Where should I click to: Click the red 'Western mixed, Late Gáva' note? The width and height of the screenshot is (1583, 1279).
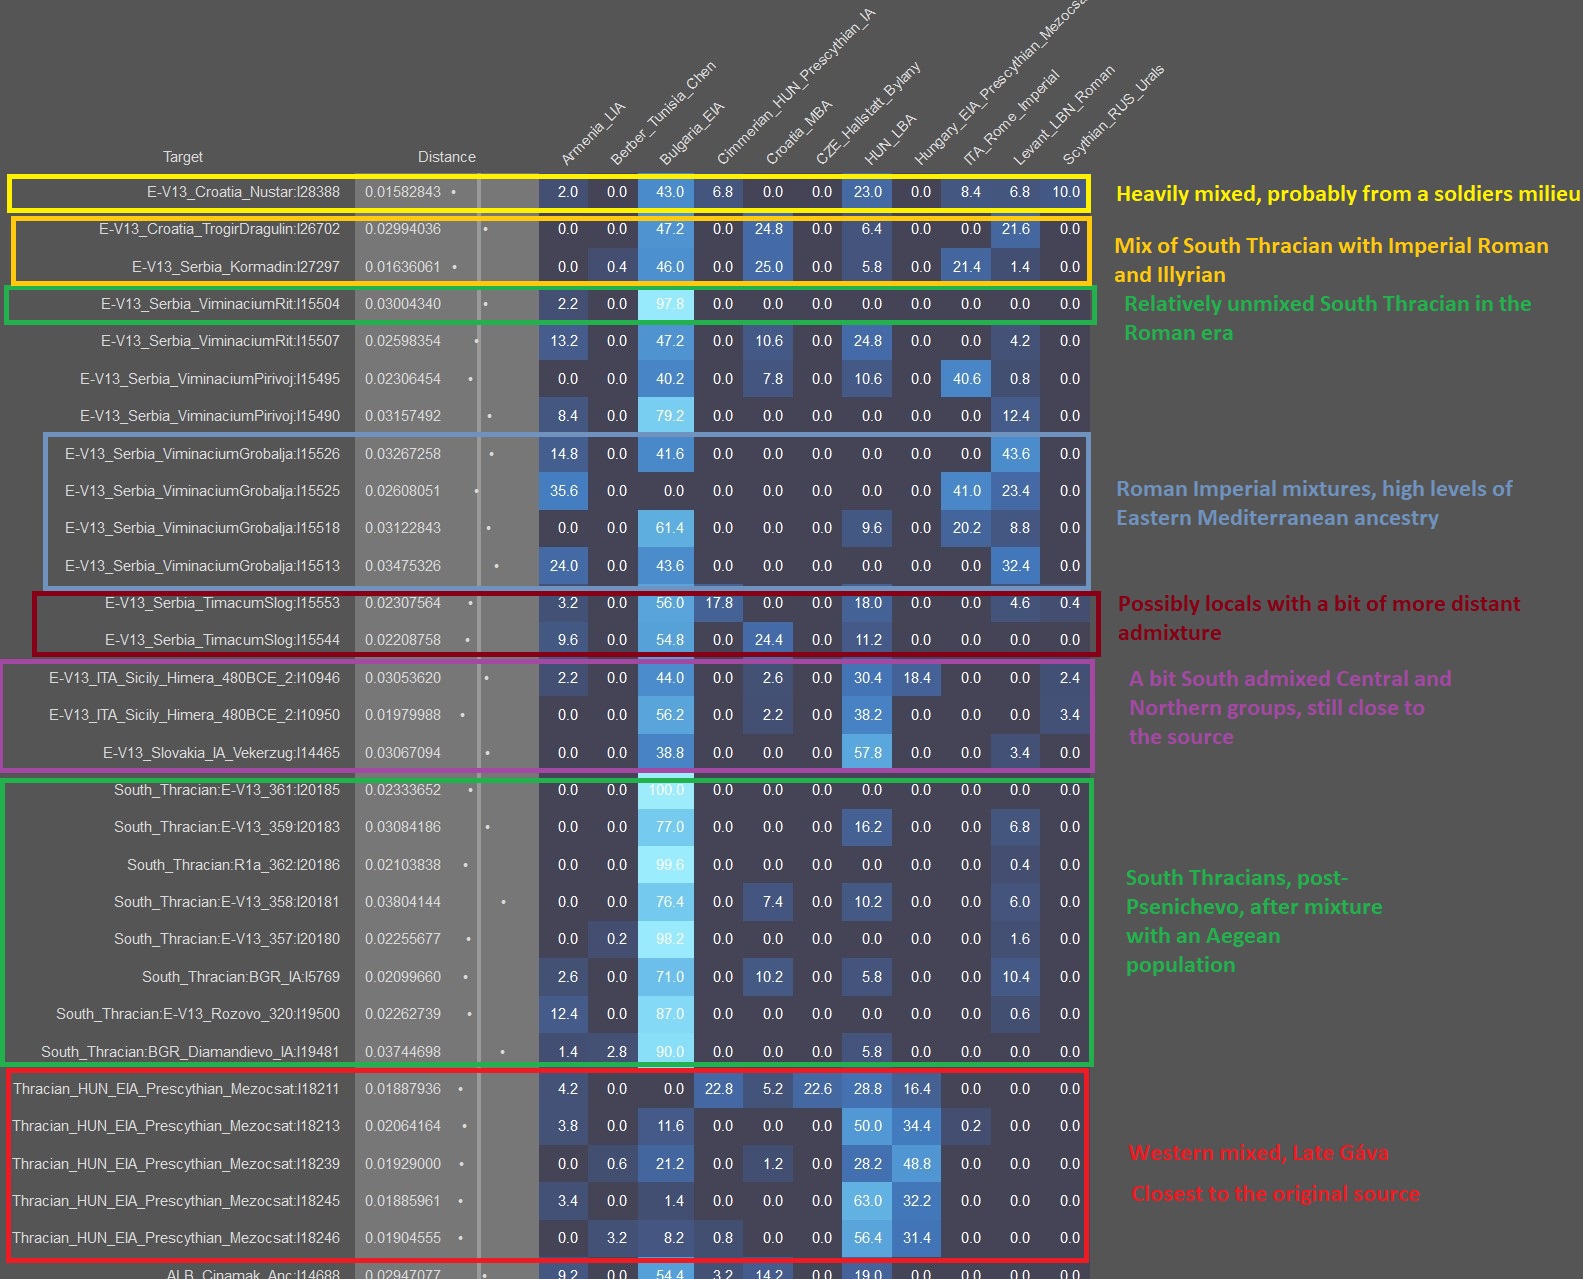coord(1258,1153)
